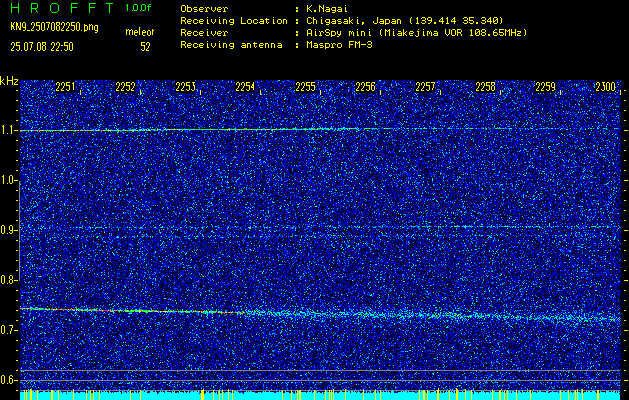629x400 pixels.
Task: Click the 2252 time axis marker
Action: (125, 87)
